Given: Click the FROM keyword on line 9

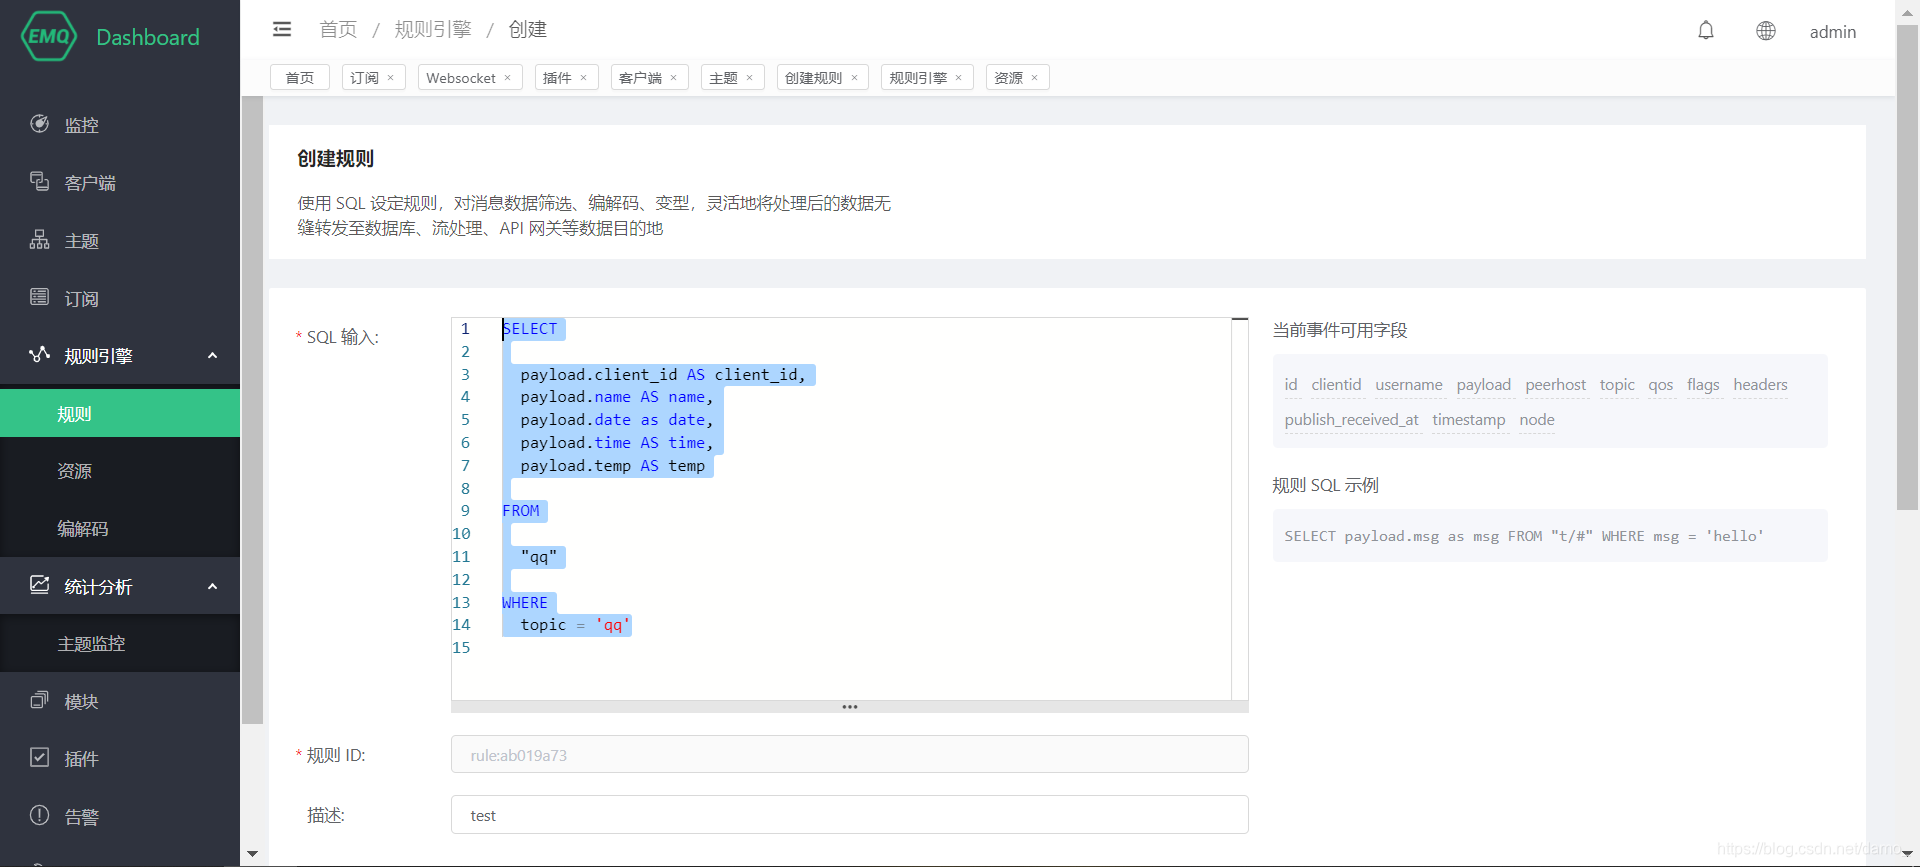Looking at the screenshot, I should coord(521,511).
